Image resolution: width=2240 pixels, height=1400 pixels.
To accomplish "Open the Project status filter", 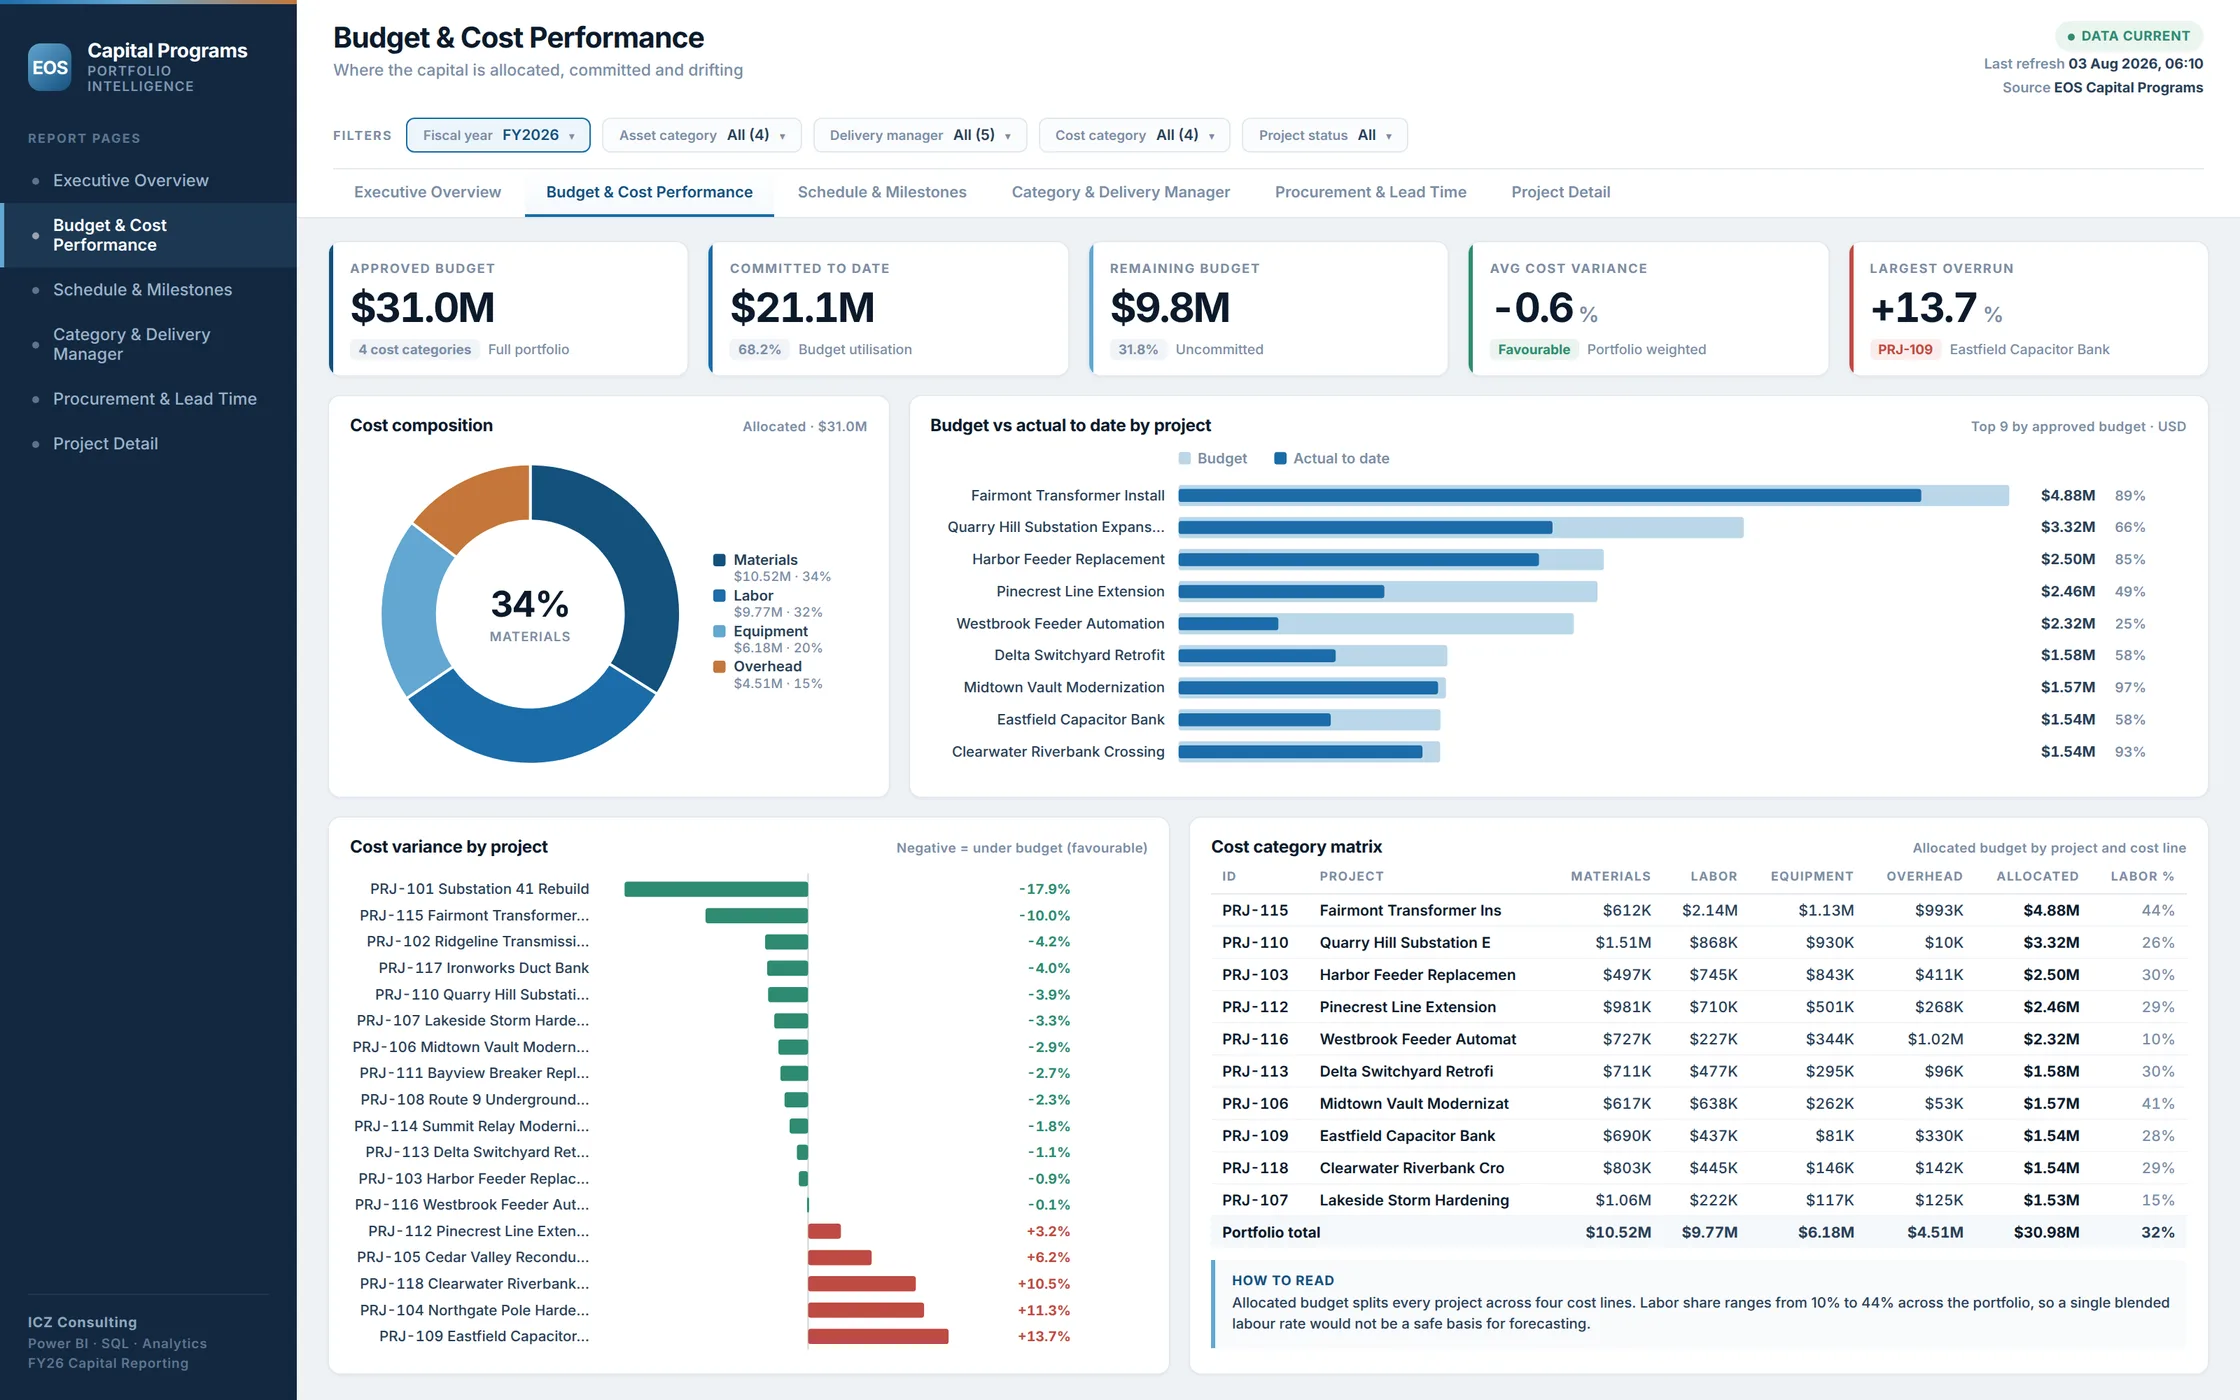I will (1324, 135).
